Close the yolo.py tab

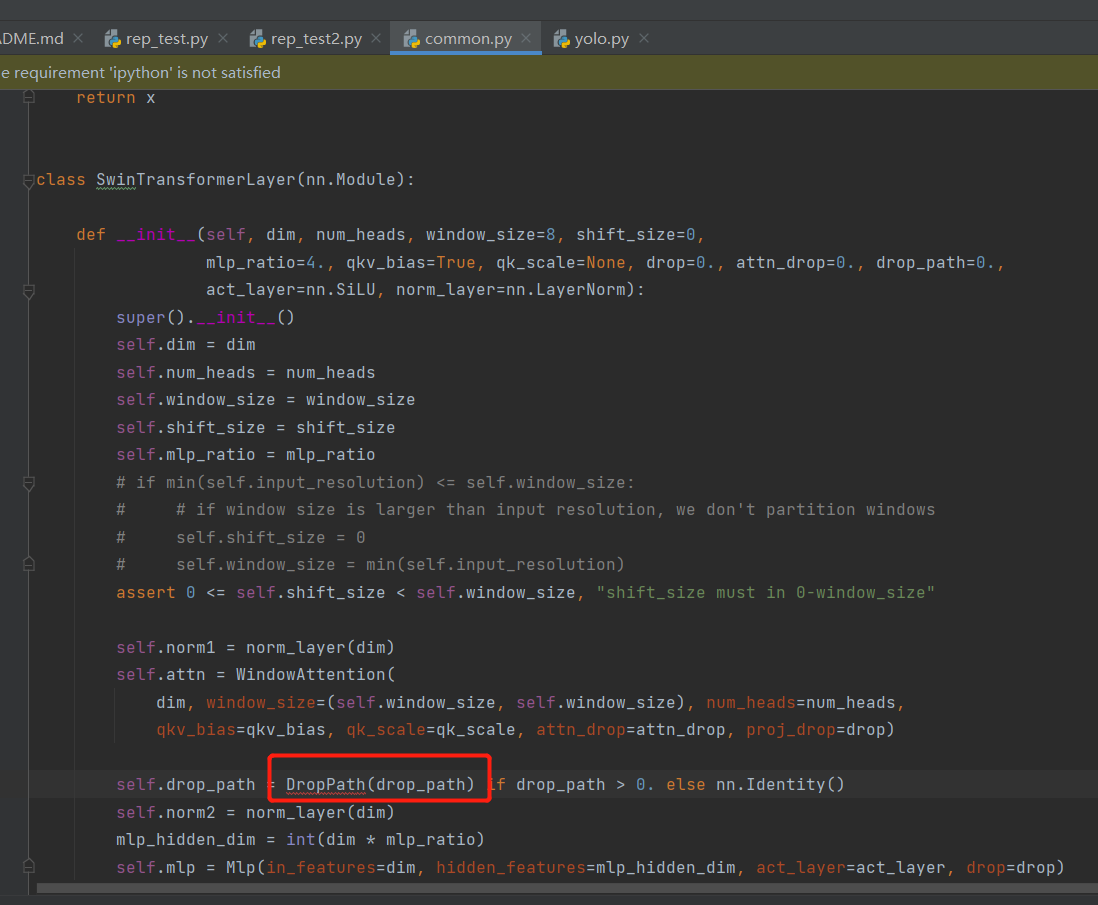pyautogui.click(x=644, y=39)
